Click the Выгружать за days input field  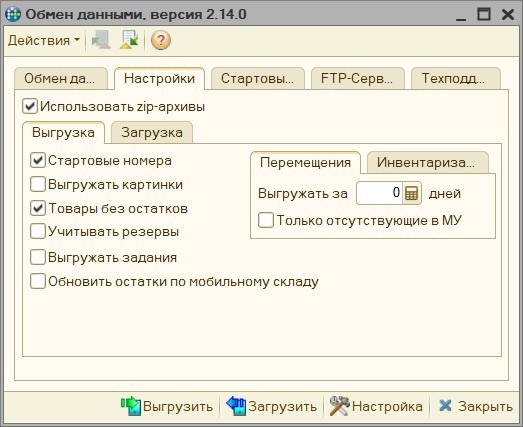pyautogui.click(x=379, y=193)
